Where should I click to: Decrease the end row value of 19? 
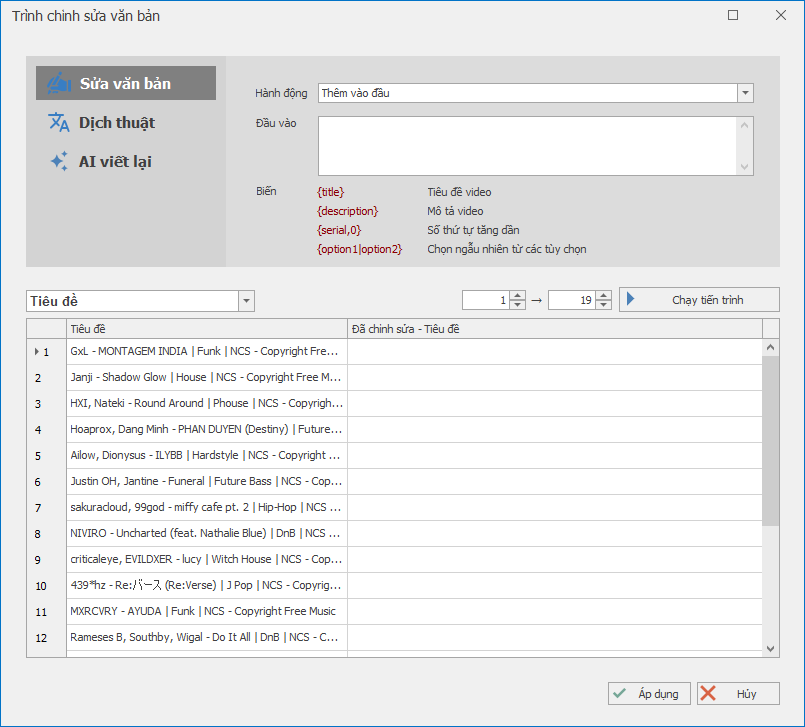pyautogui.click(x=604, y=305)
